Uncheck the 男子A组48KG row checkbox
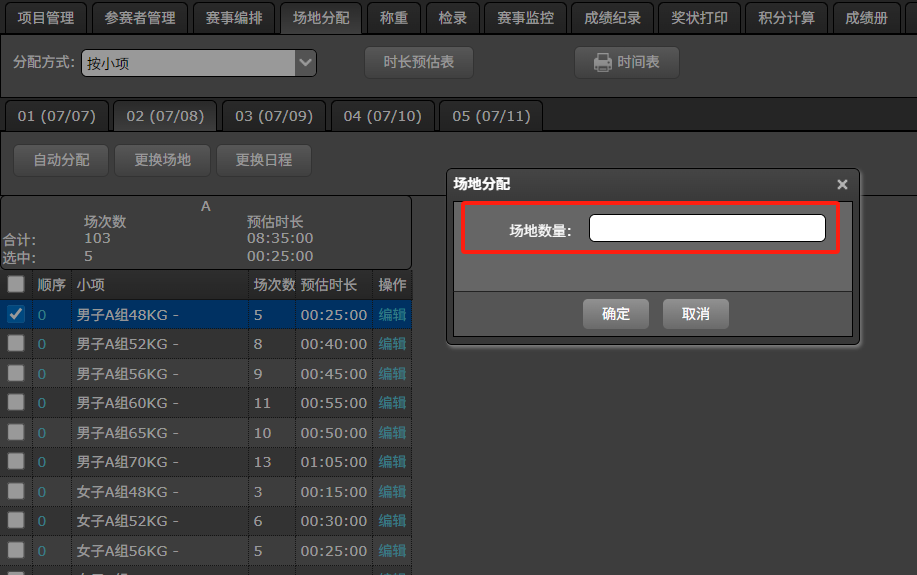Screen dimensions: 917x575 pos(16,314)
